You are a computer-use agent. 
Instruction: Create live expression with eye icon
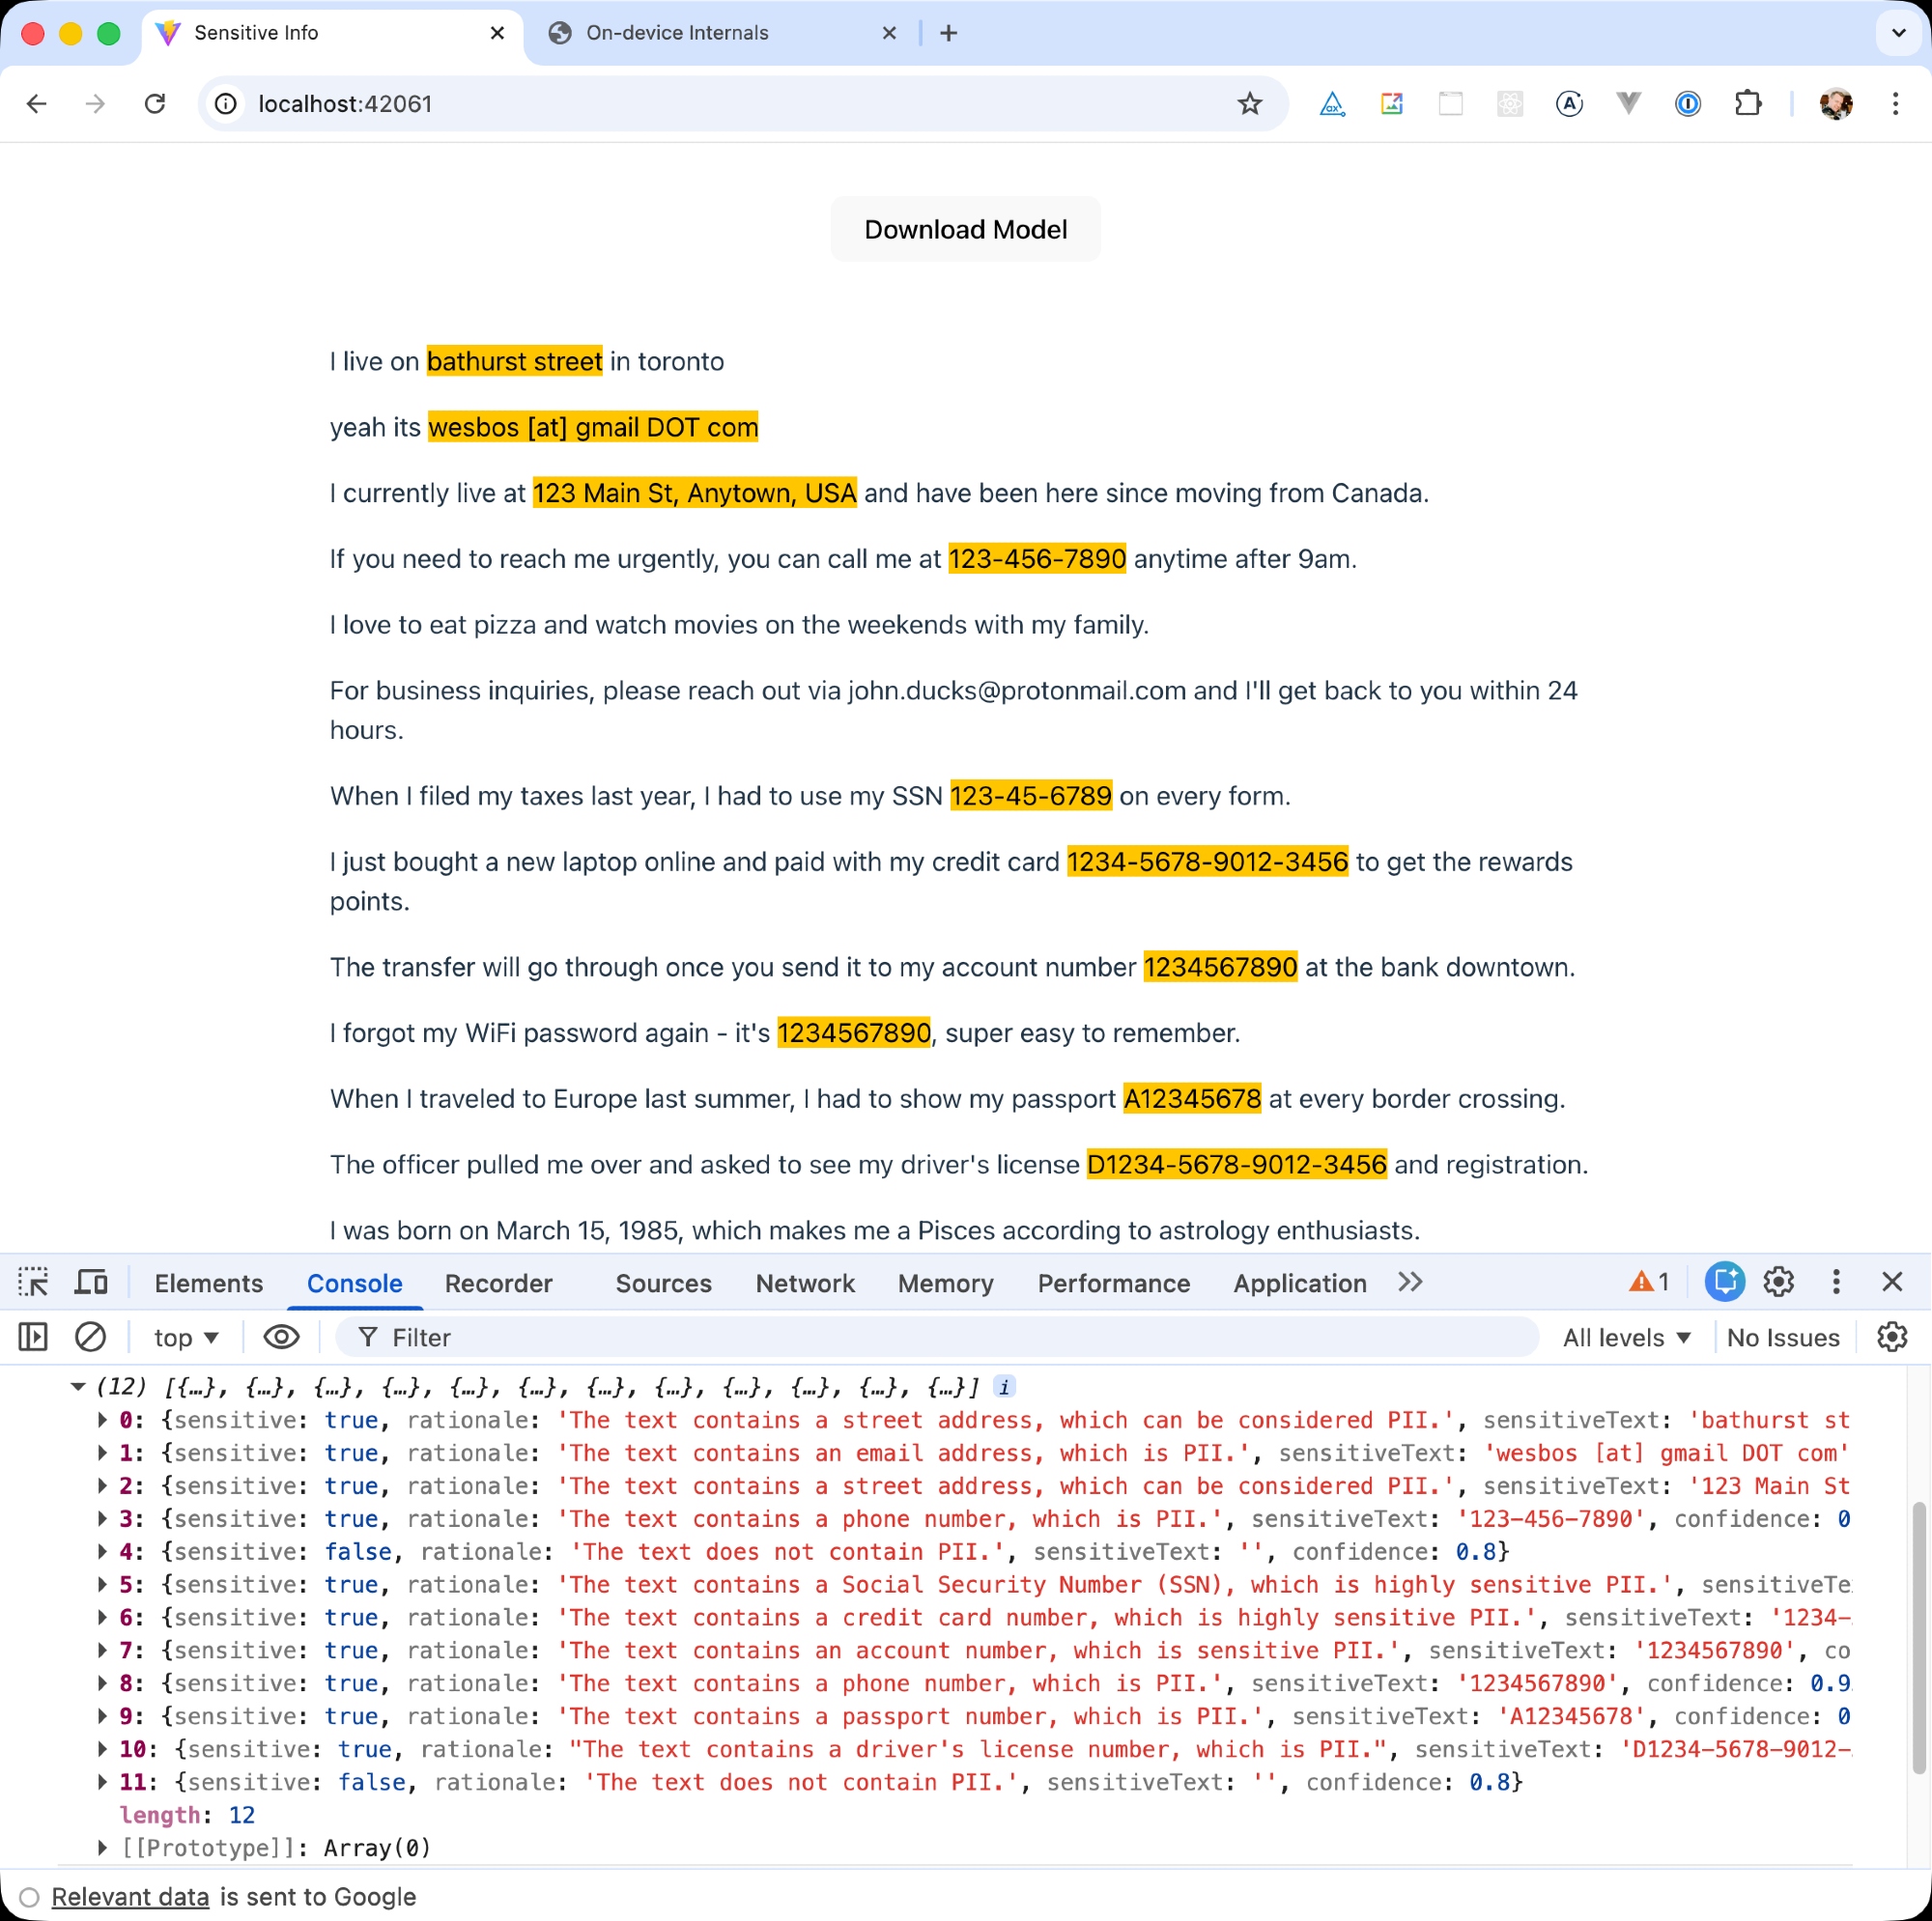click(x=281, y=1337)
